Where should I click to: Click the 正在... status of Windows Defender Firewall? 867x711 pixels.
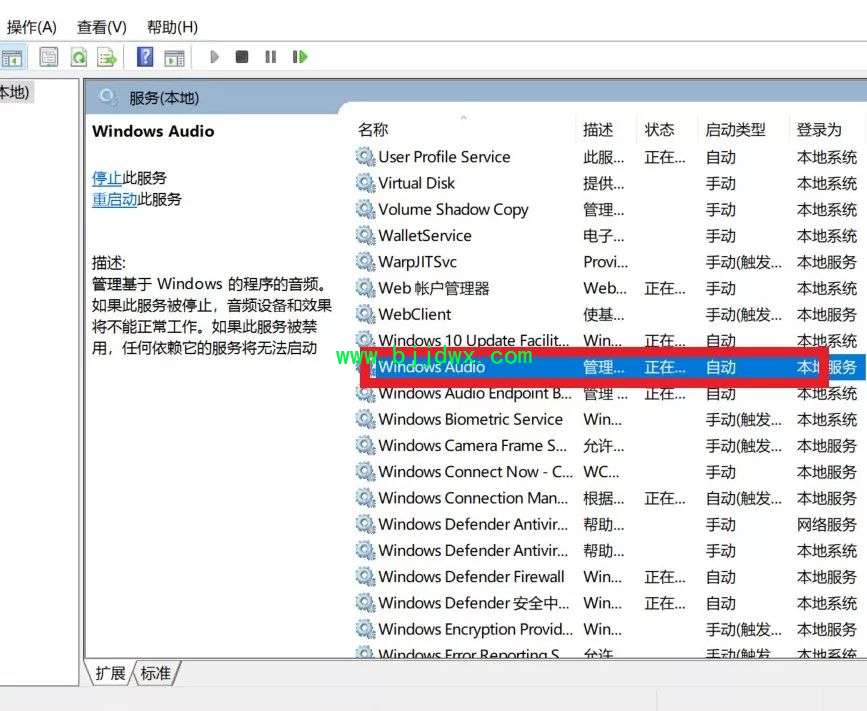coord(665,577)
